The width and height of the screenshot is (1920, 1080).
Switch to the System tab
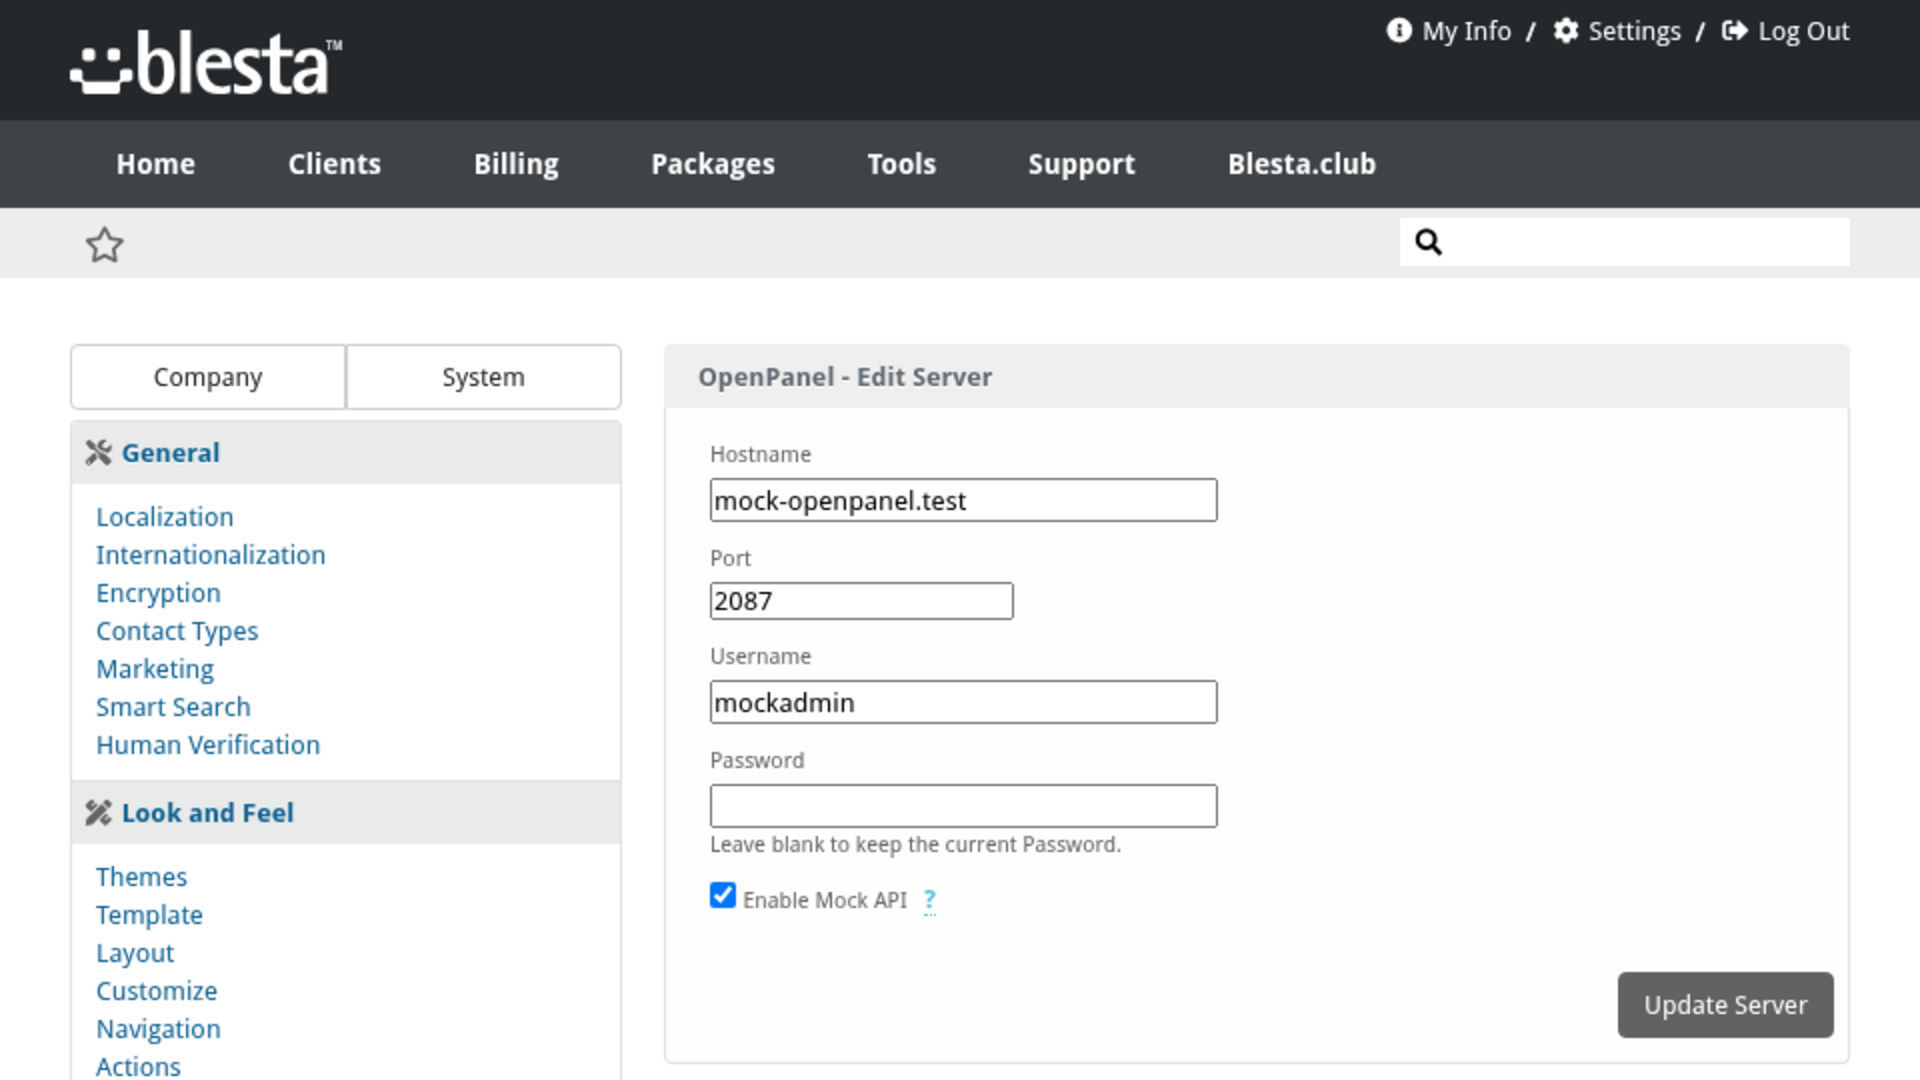(483, 377)
